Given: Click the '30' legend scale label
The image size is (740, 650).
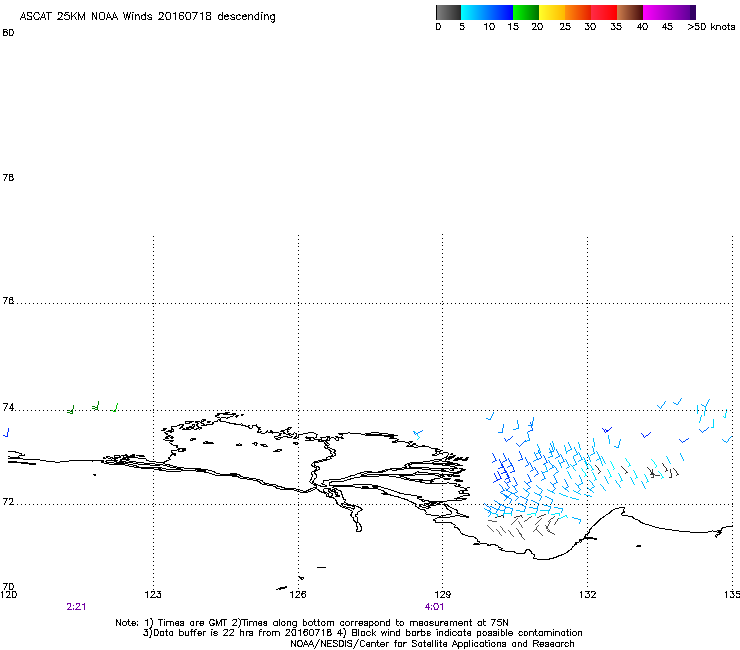Looking at the screenshot, I should click(x=590, y=27).
